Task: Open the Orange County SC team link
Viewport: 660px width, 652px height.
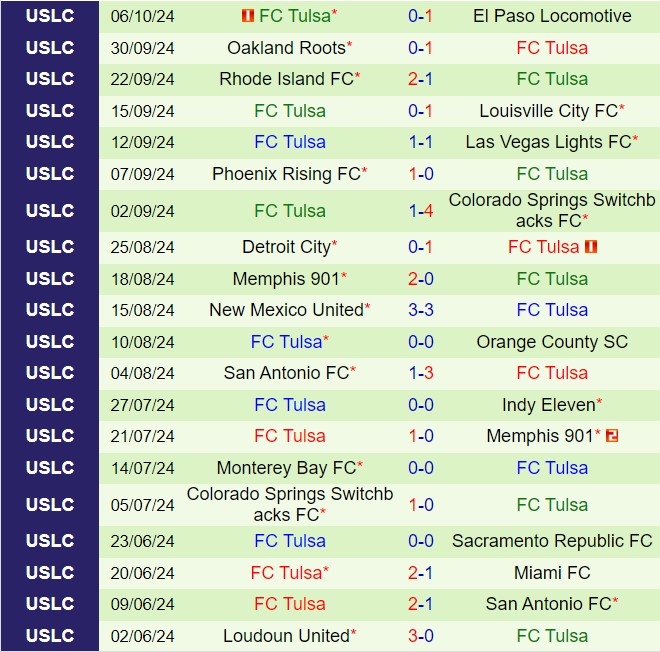Action: pyautogui.click(x=552, y=342)
